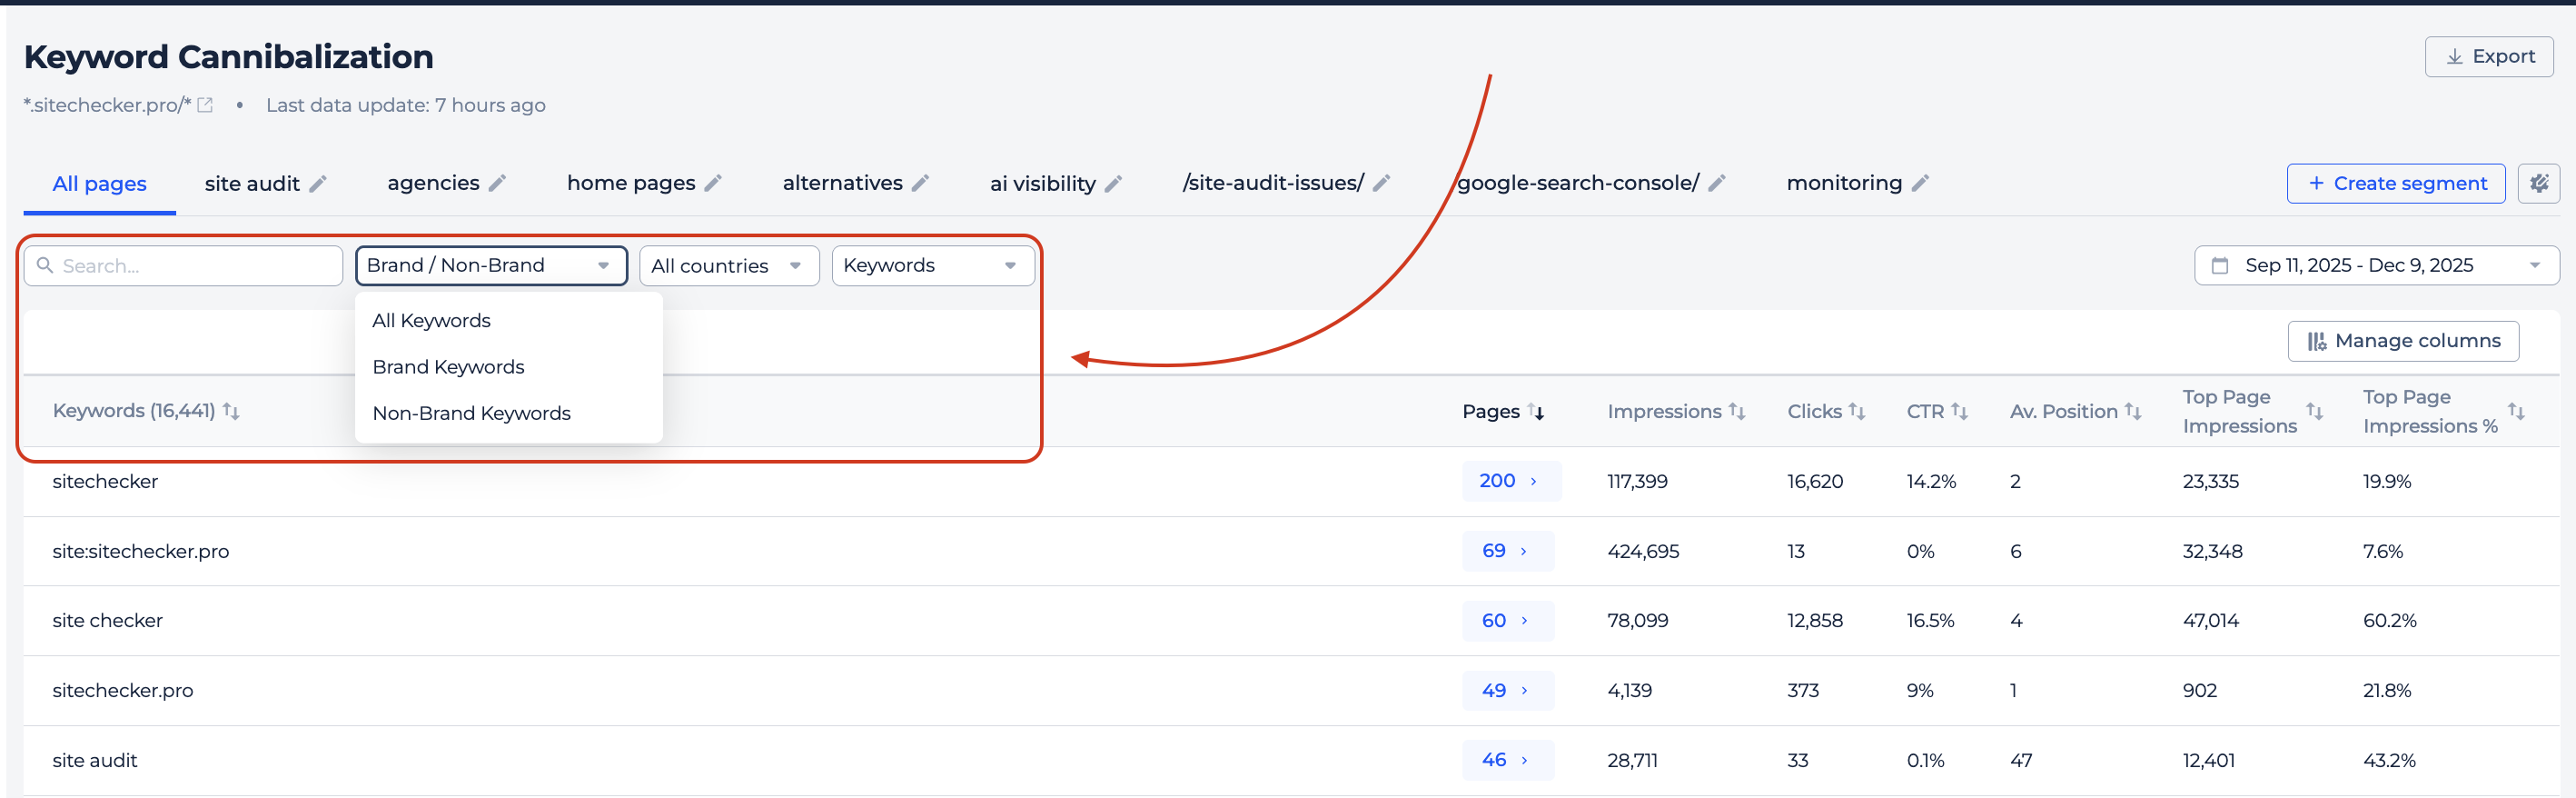
Task: Click the sitechecker.pro keyword
Action: pyautogui.click(x=123, y=691)
